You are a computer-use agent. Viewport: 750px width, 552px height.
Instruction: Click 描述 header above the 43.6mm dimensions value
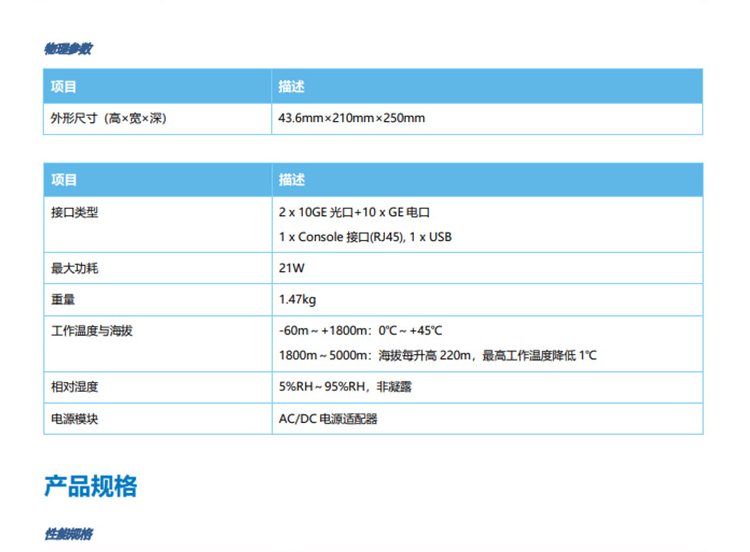click(291, 87)
